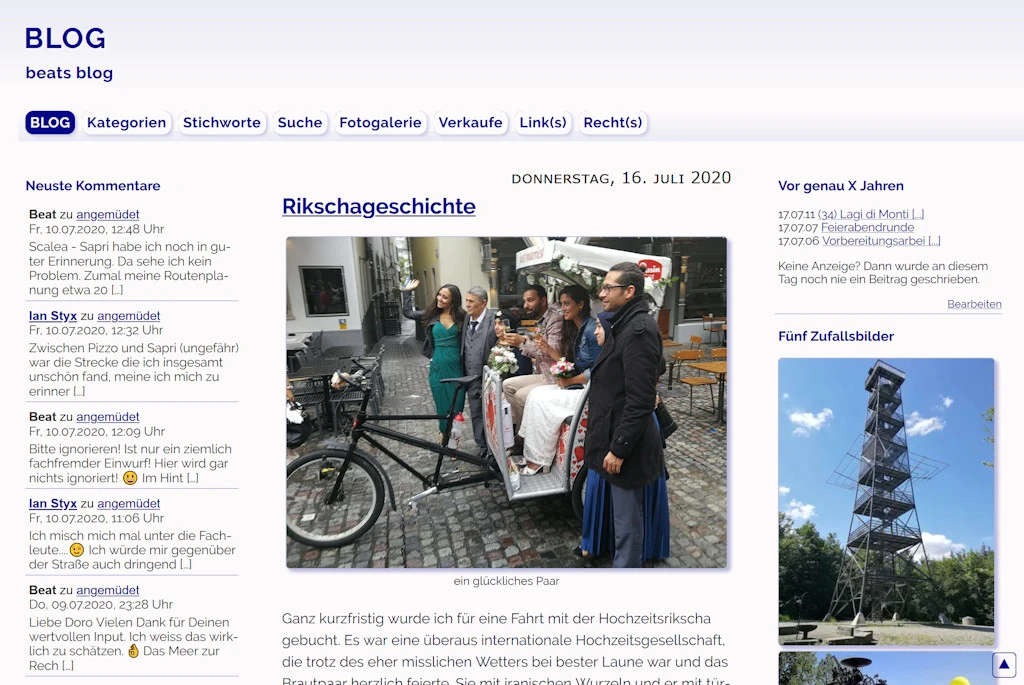The width and height of the screenshot is (1024, 685).
Task: Select the active BLOG nav button
Action: point(50,123)
